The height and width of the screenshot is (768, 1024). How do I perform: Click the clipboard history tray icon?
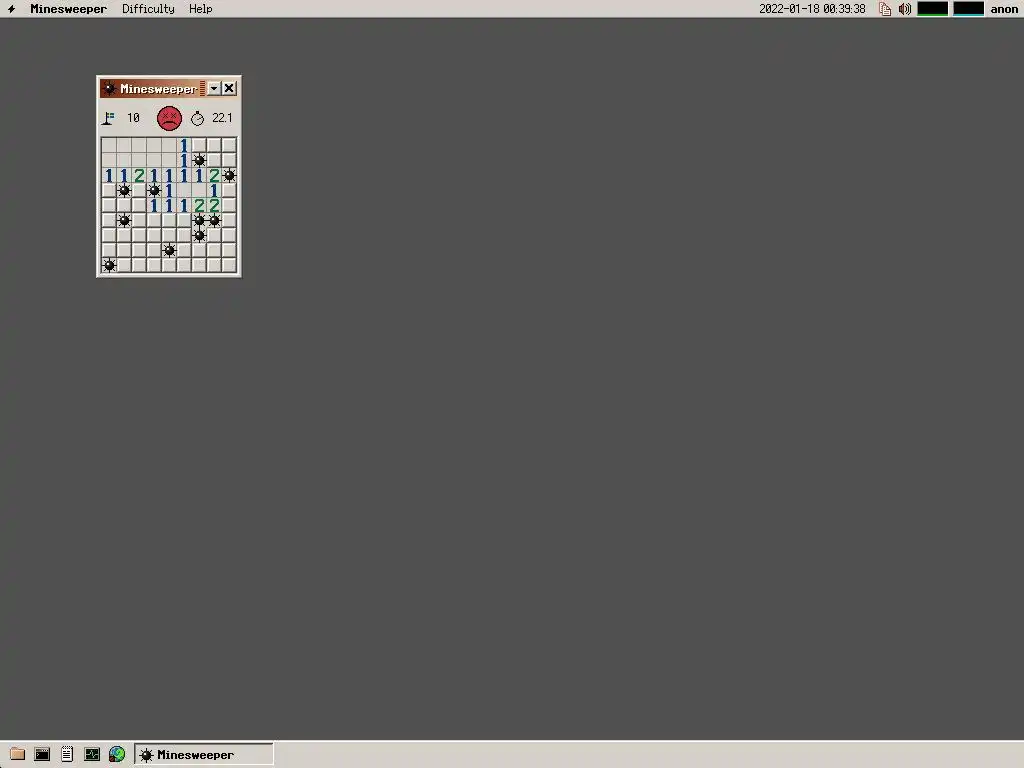(885, 8)
